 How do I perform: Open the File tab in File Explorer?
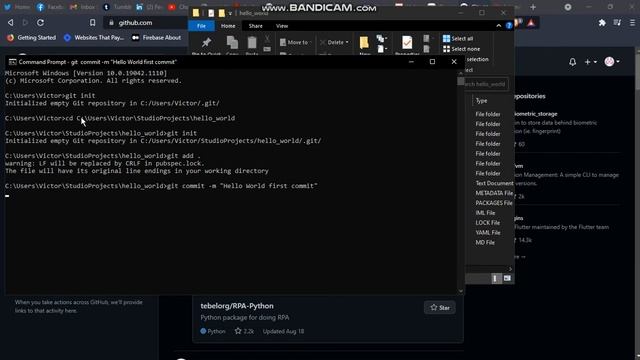pyautogui.click(x=201, y=26)
